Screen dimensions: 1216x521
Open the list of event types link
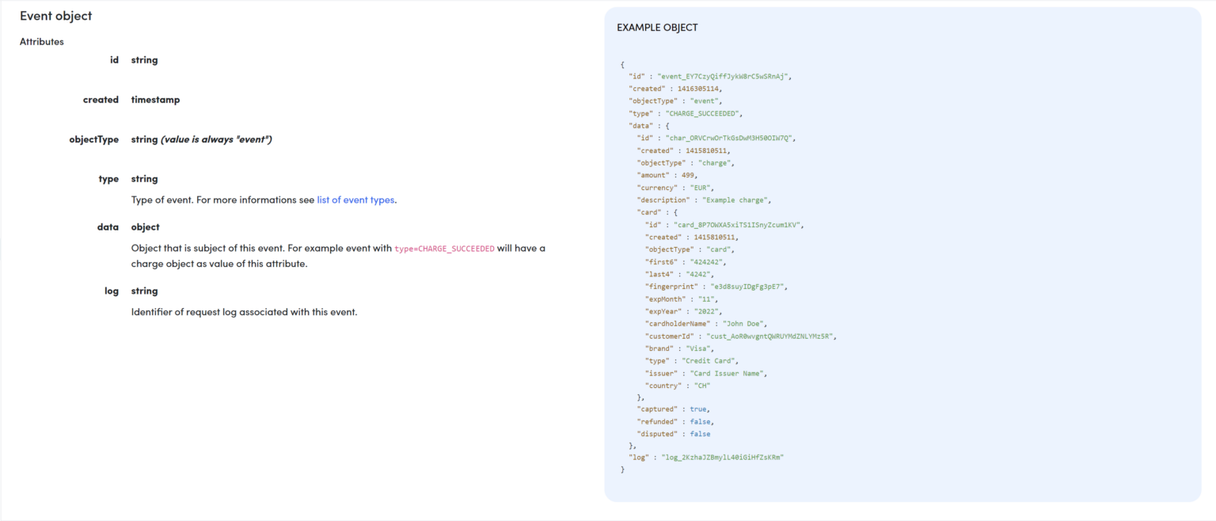click(x=355, y=200)
